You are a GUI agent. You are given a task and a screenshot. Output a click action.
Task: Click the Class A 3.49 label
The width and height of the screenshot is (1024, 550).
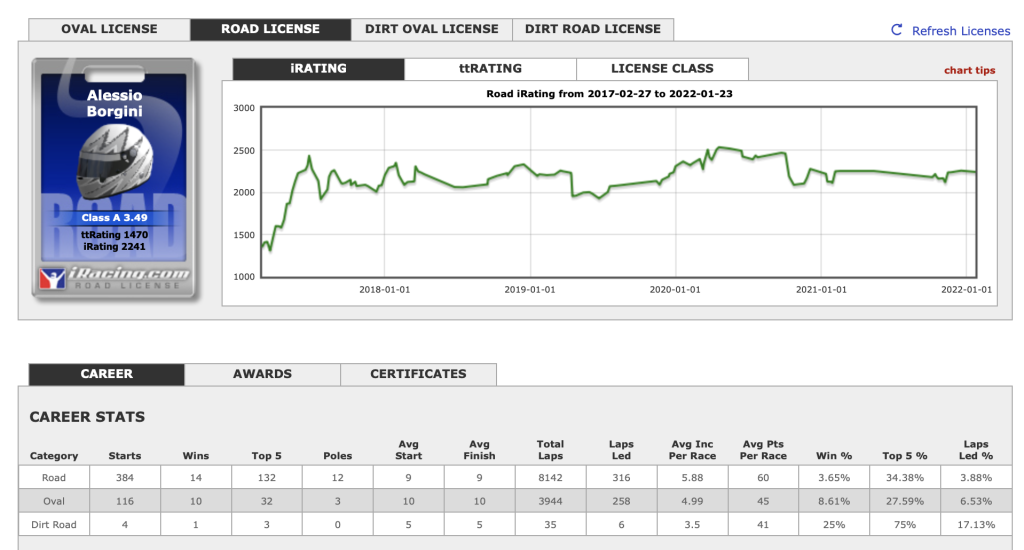[114, 218]
